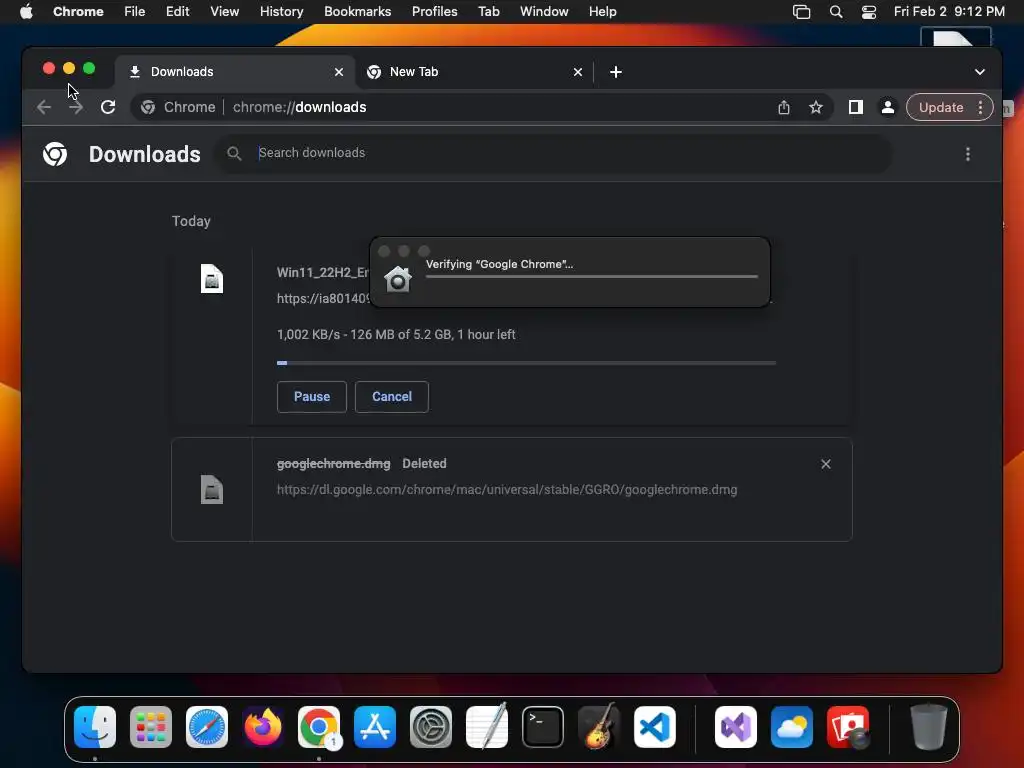This screenshot has height=768, width=1024.
Task: Click the Update button in toolbar
Action: tap(941, 108)
